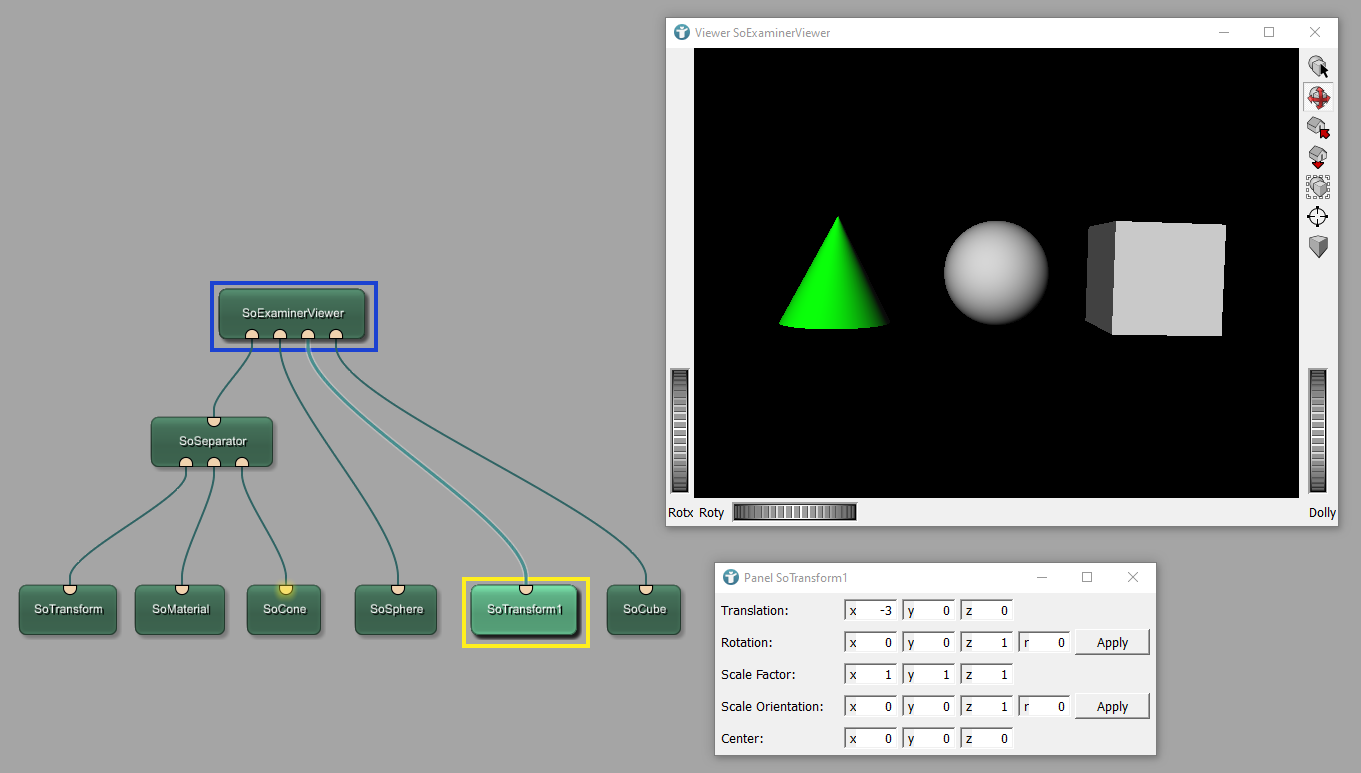Select the SoSeparator node

point(212,440)
